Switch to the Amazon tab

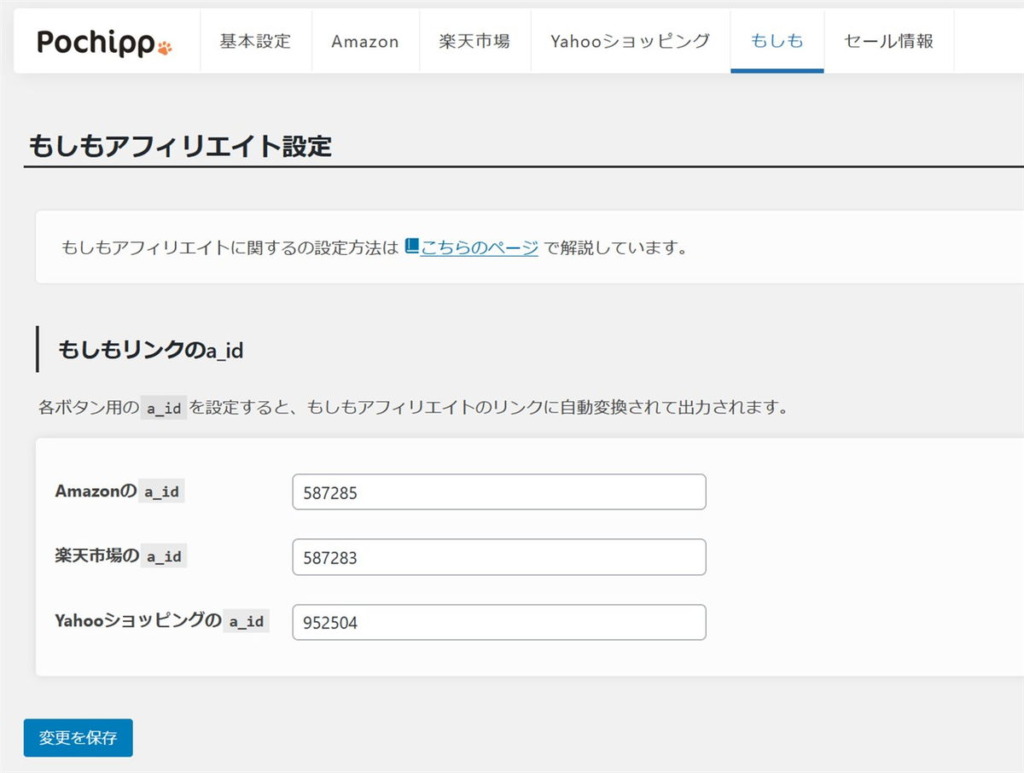coord(365,41)
